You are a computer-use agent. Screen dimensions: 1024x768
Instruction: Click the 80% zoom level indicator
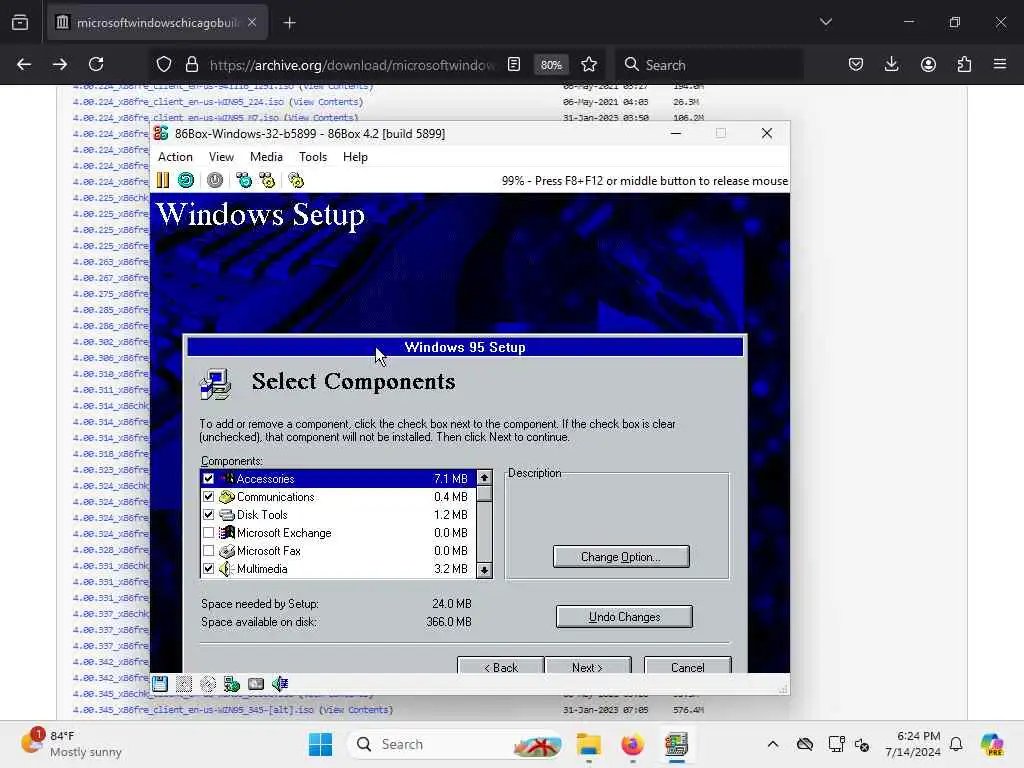click(x=551, y=65)
